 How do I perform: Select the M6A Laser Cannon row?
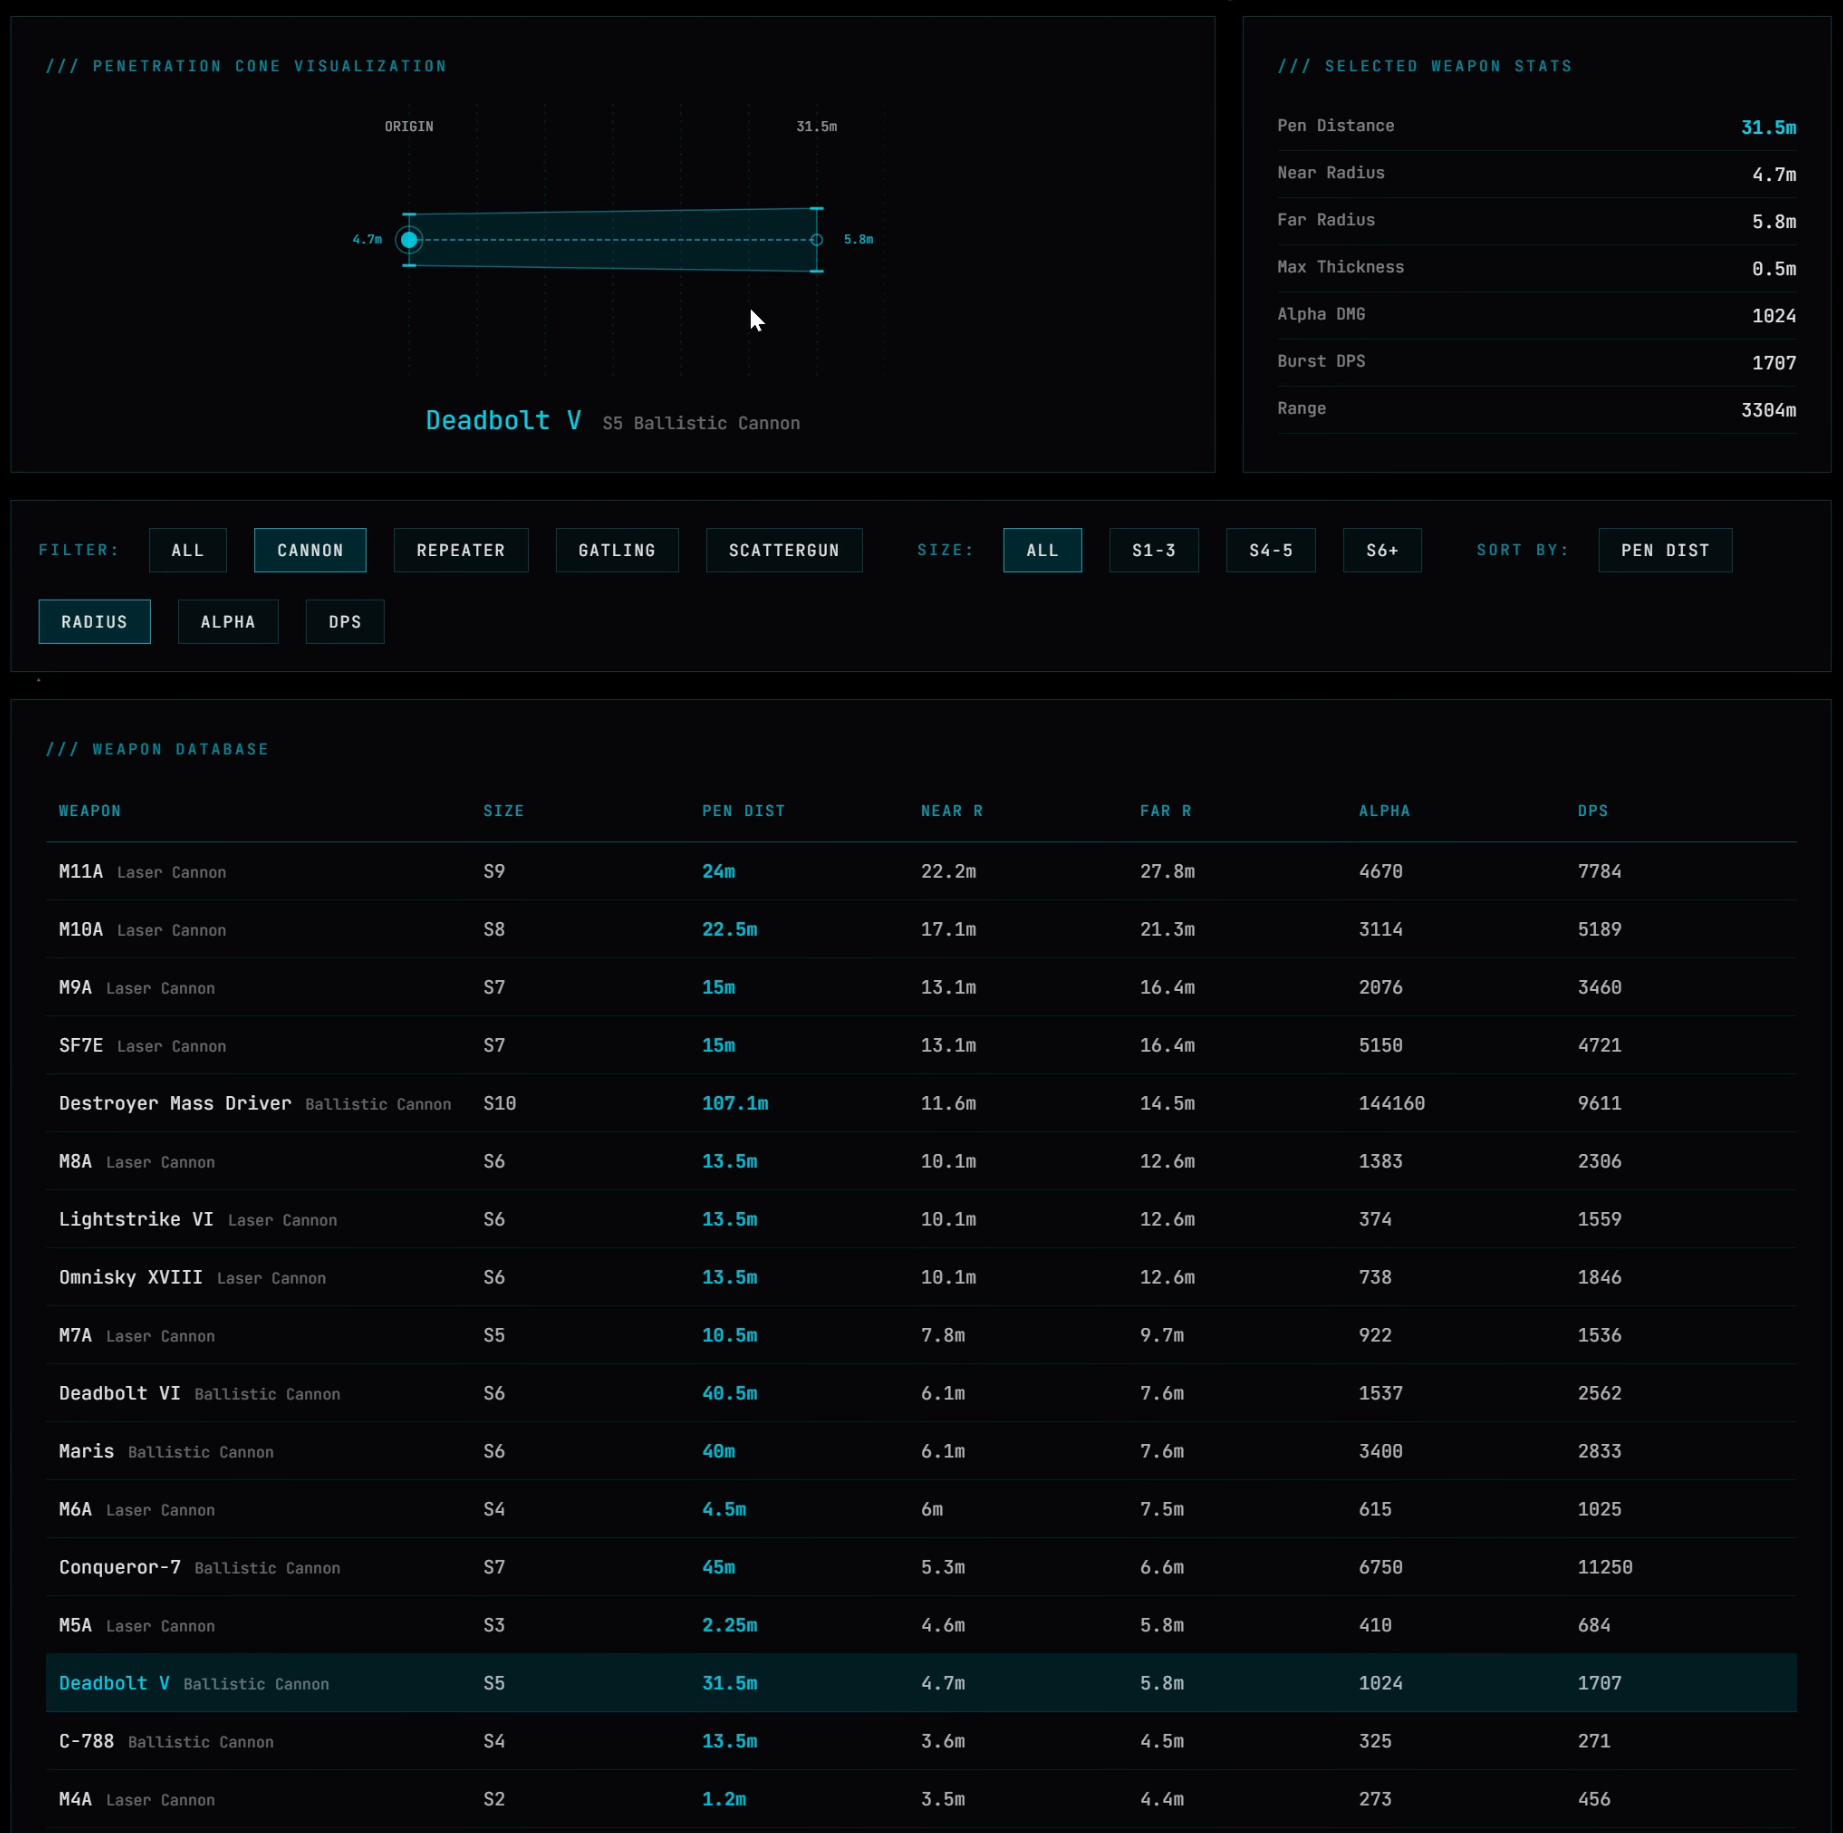tap(921, 1509)
